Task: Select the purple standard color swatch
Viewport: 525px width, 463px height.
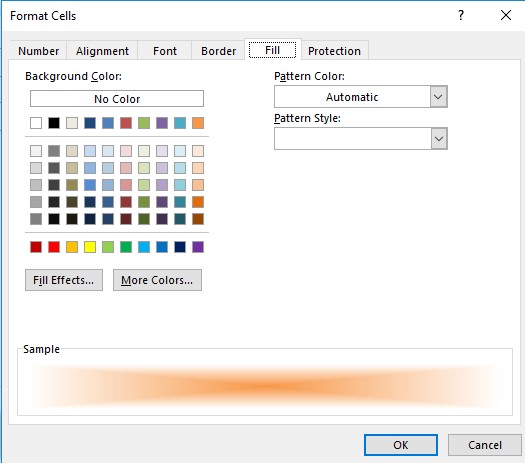Action: (x=198, y=247)
